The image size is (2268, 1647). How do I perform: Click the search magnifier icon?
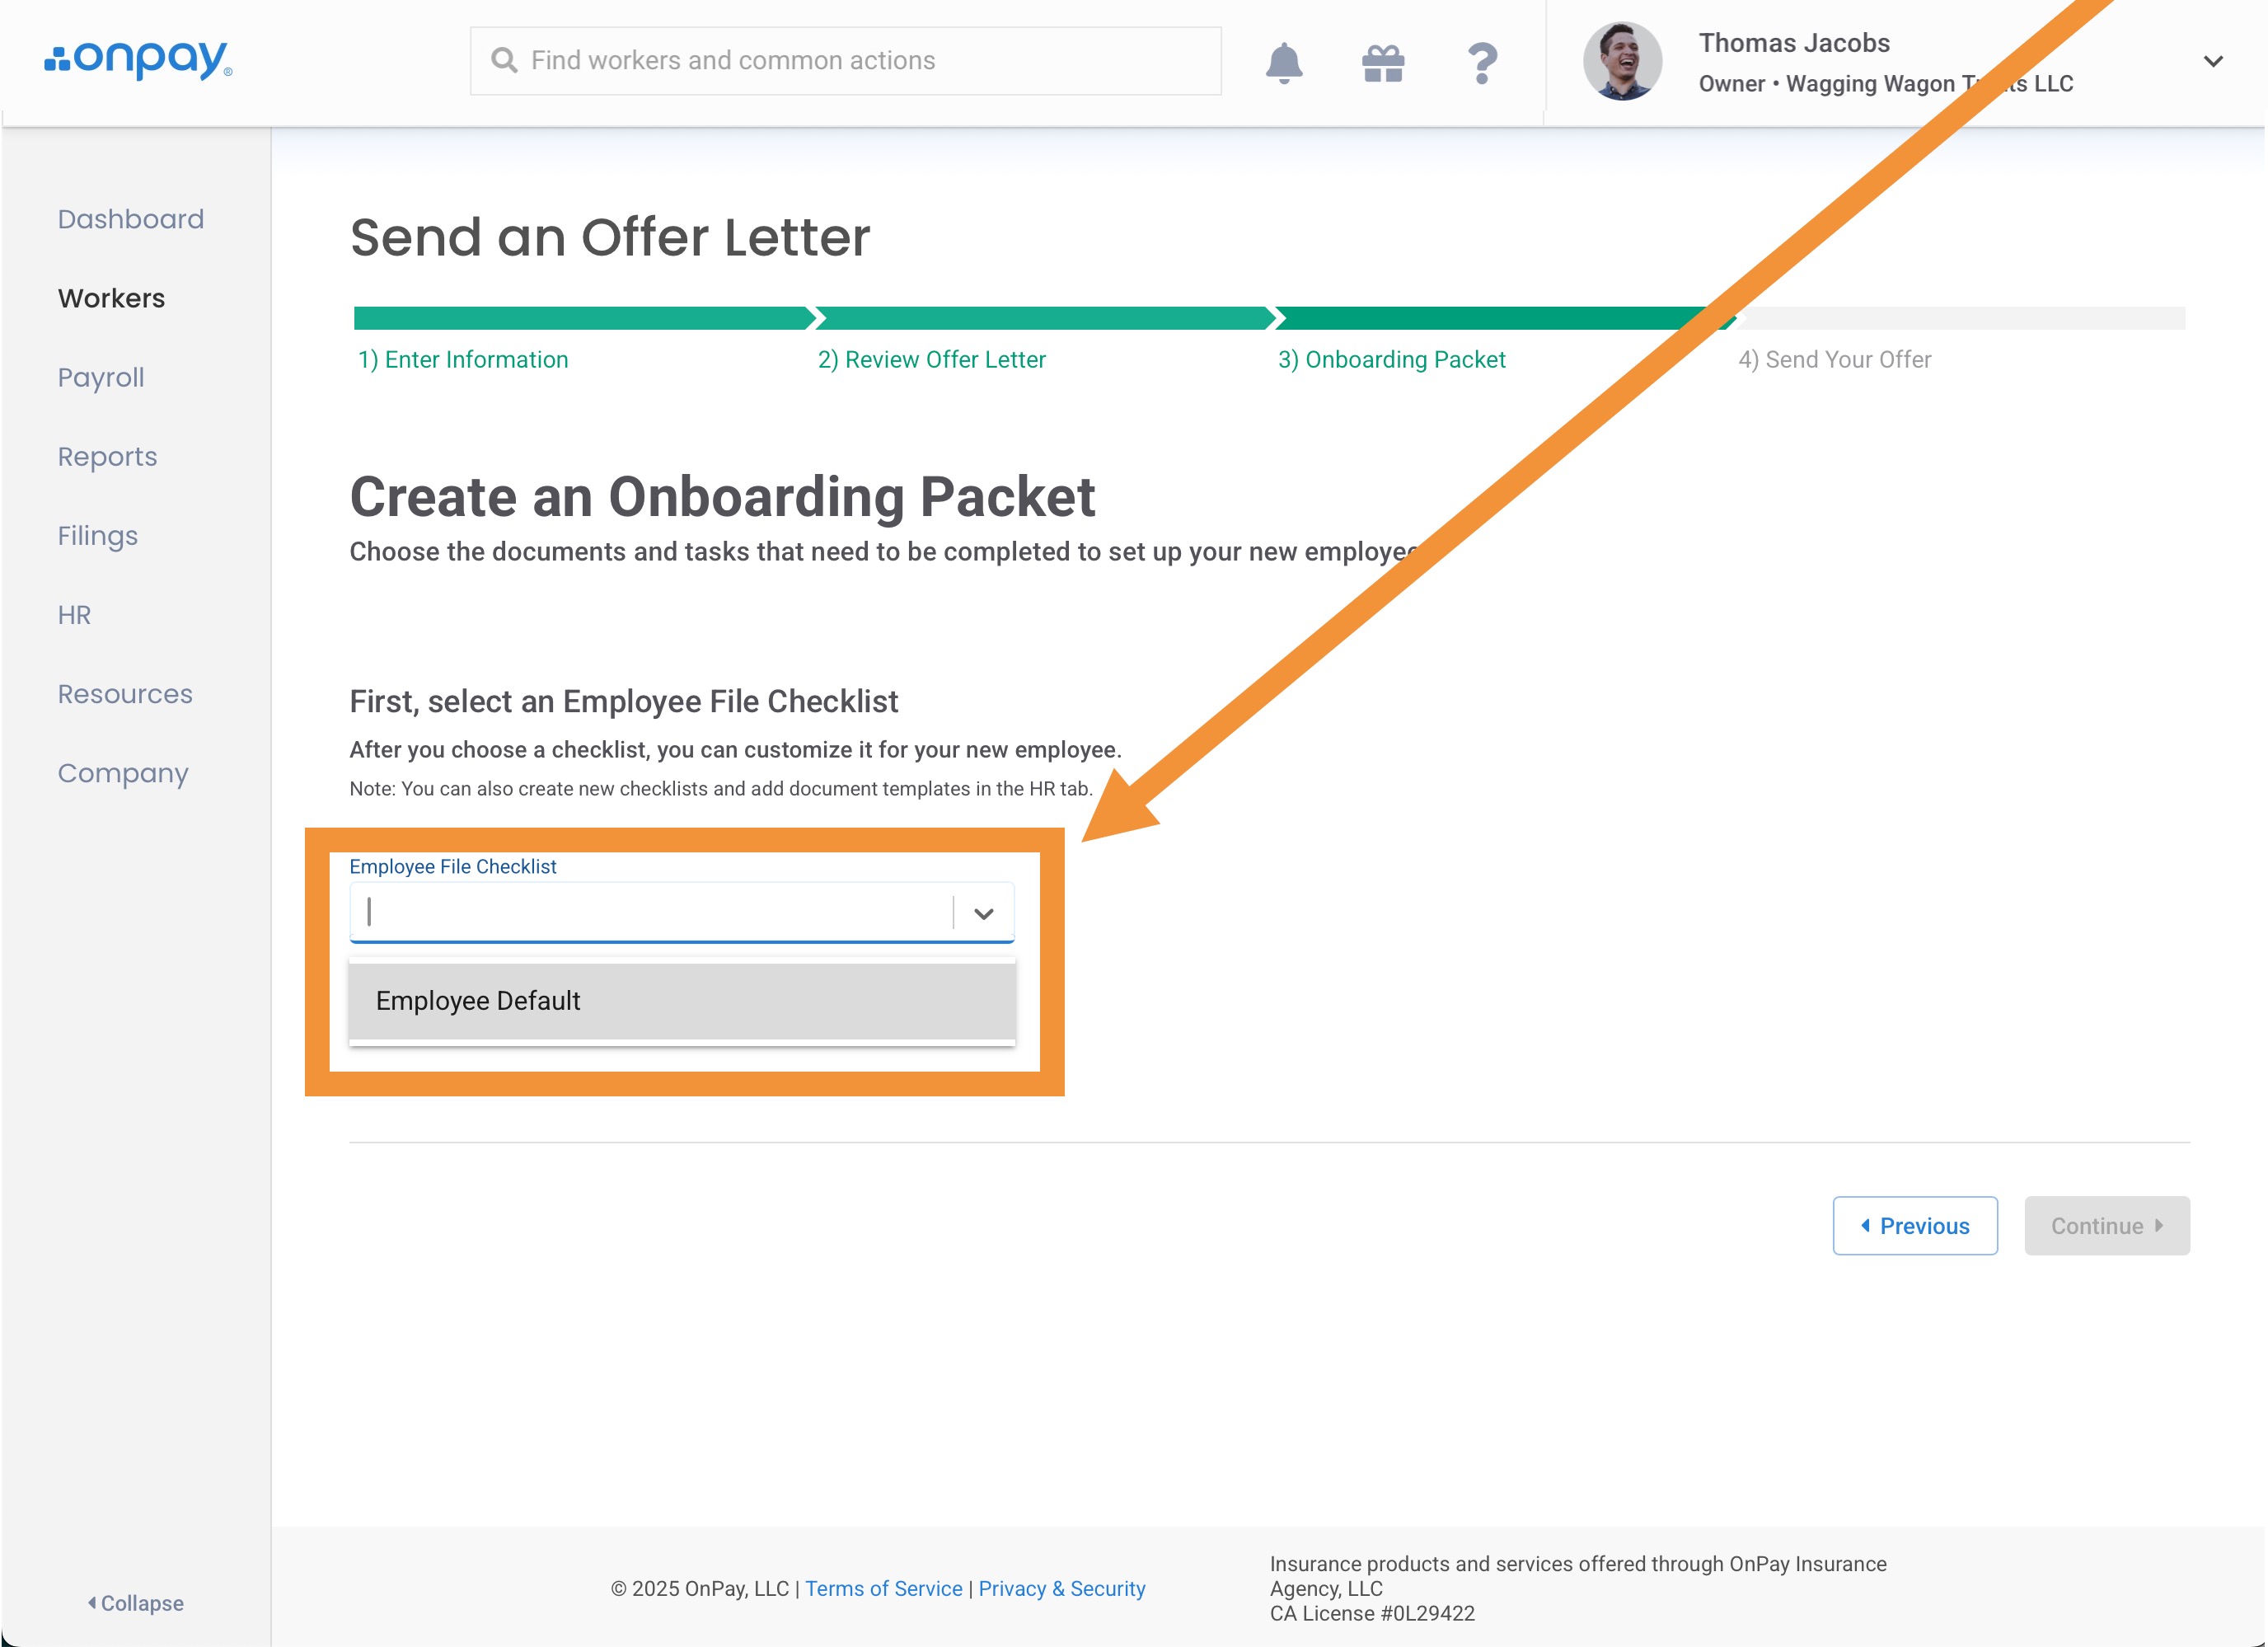[x=504, y=61]
